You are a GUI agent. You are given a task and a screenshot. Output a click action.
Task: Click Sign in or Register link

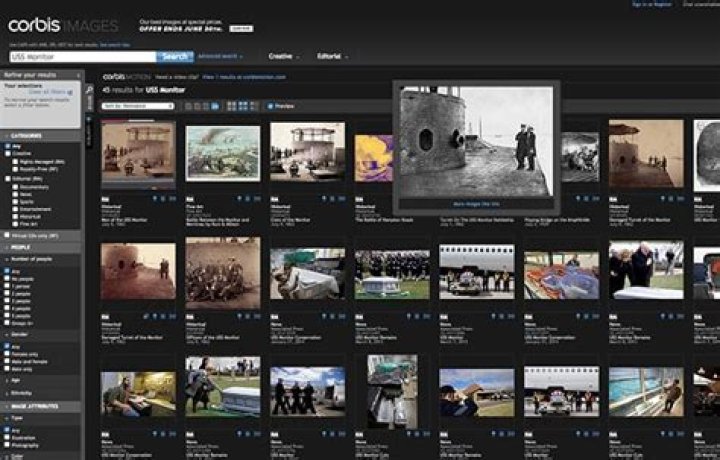click(x=652, y=4)
